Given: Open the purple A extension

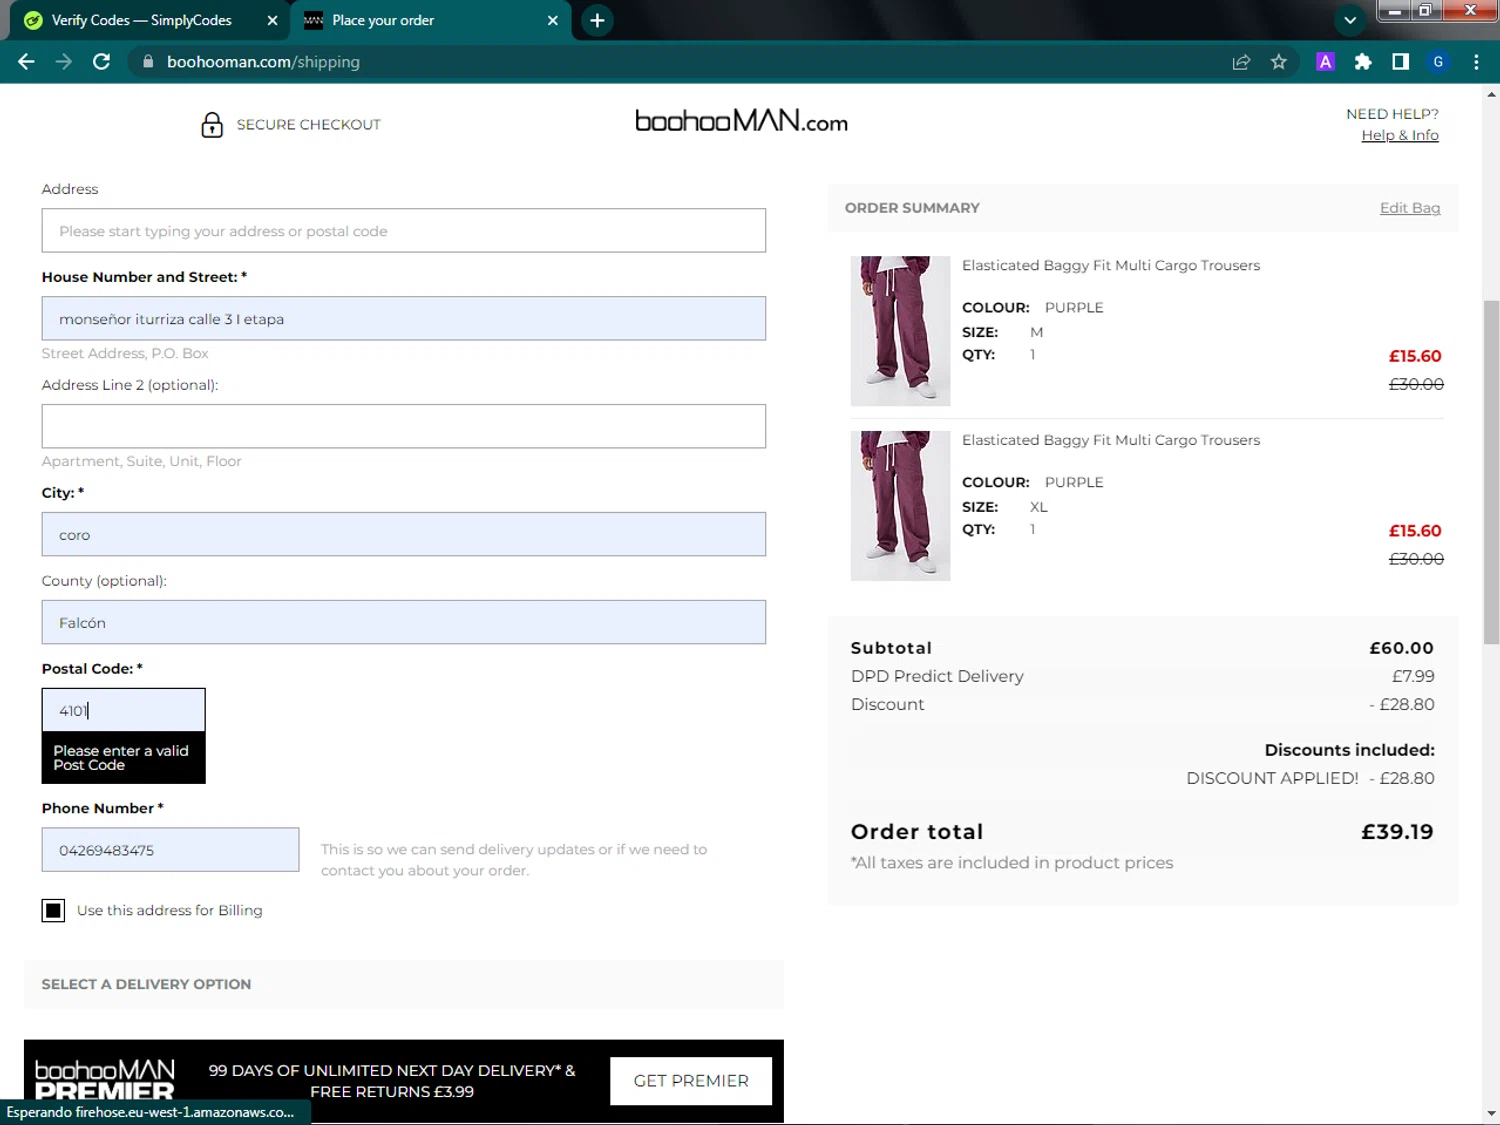Looking at the screenshot, I should click(x=1325, y=62).
